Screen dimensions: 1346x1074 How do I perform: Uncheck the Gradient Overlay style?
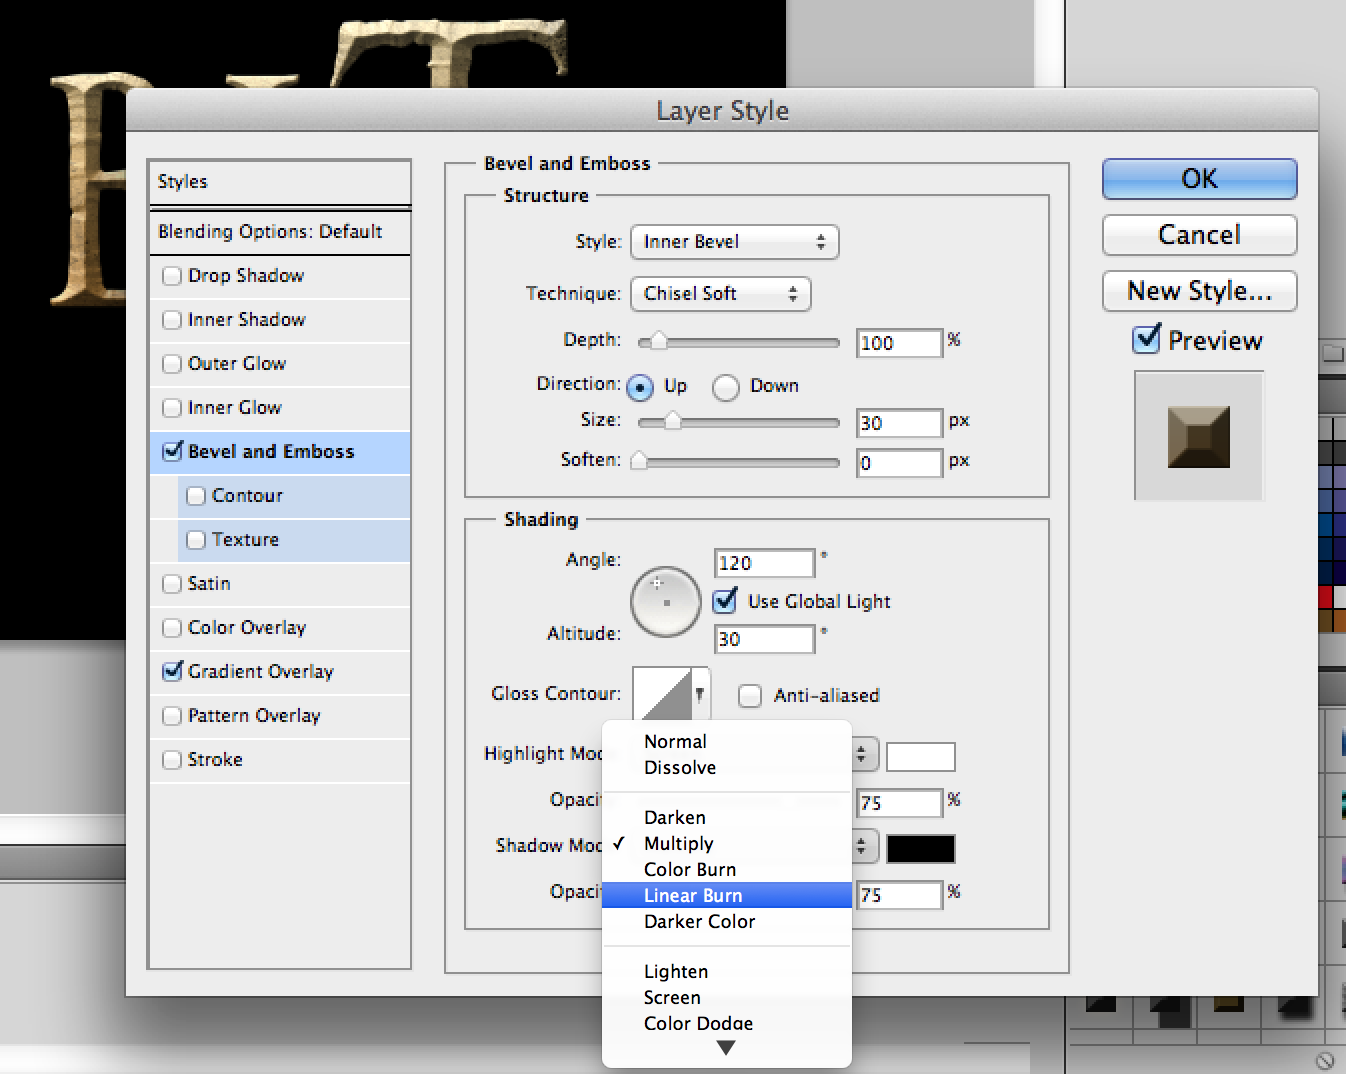coord(171,671)
